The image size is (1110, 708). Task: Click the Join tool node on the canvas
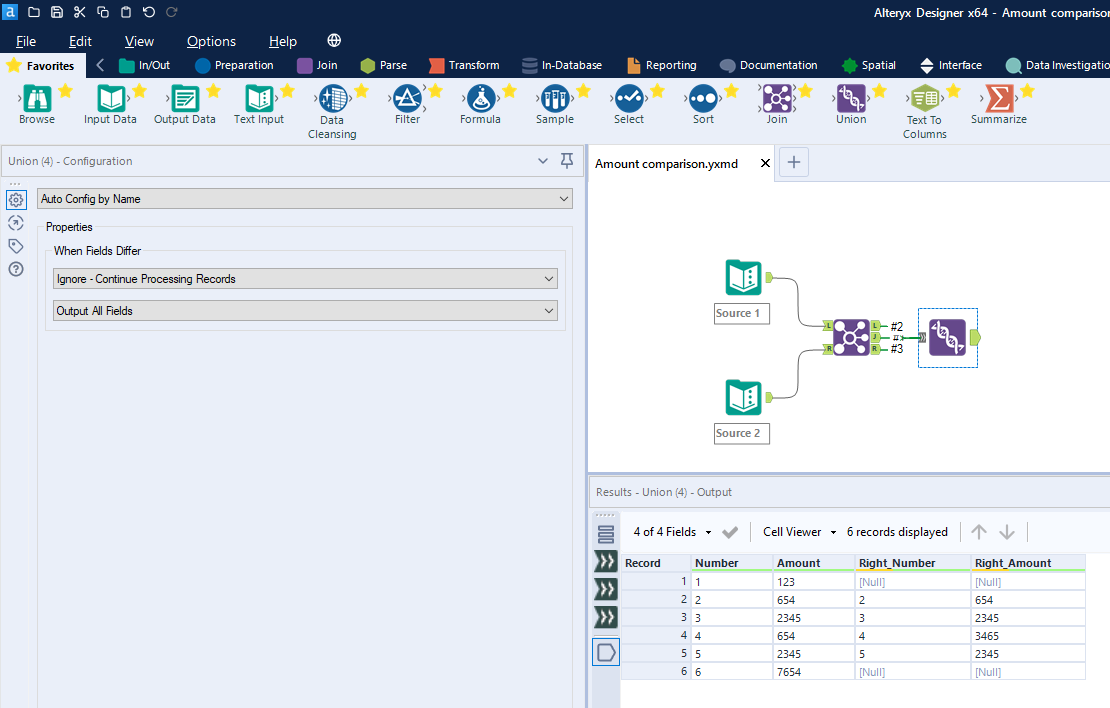pos(851,337)
